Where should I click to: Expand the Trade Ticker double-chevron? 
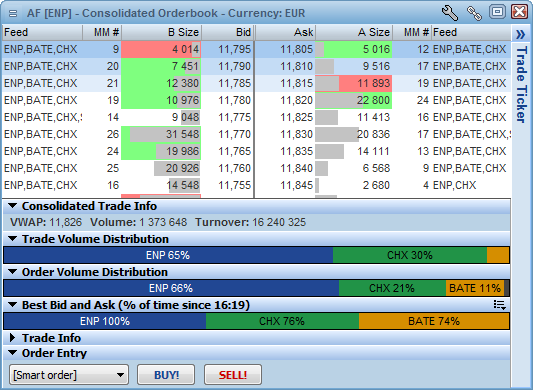click(x=520, y=34)
